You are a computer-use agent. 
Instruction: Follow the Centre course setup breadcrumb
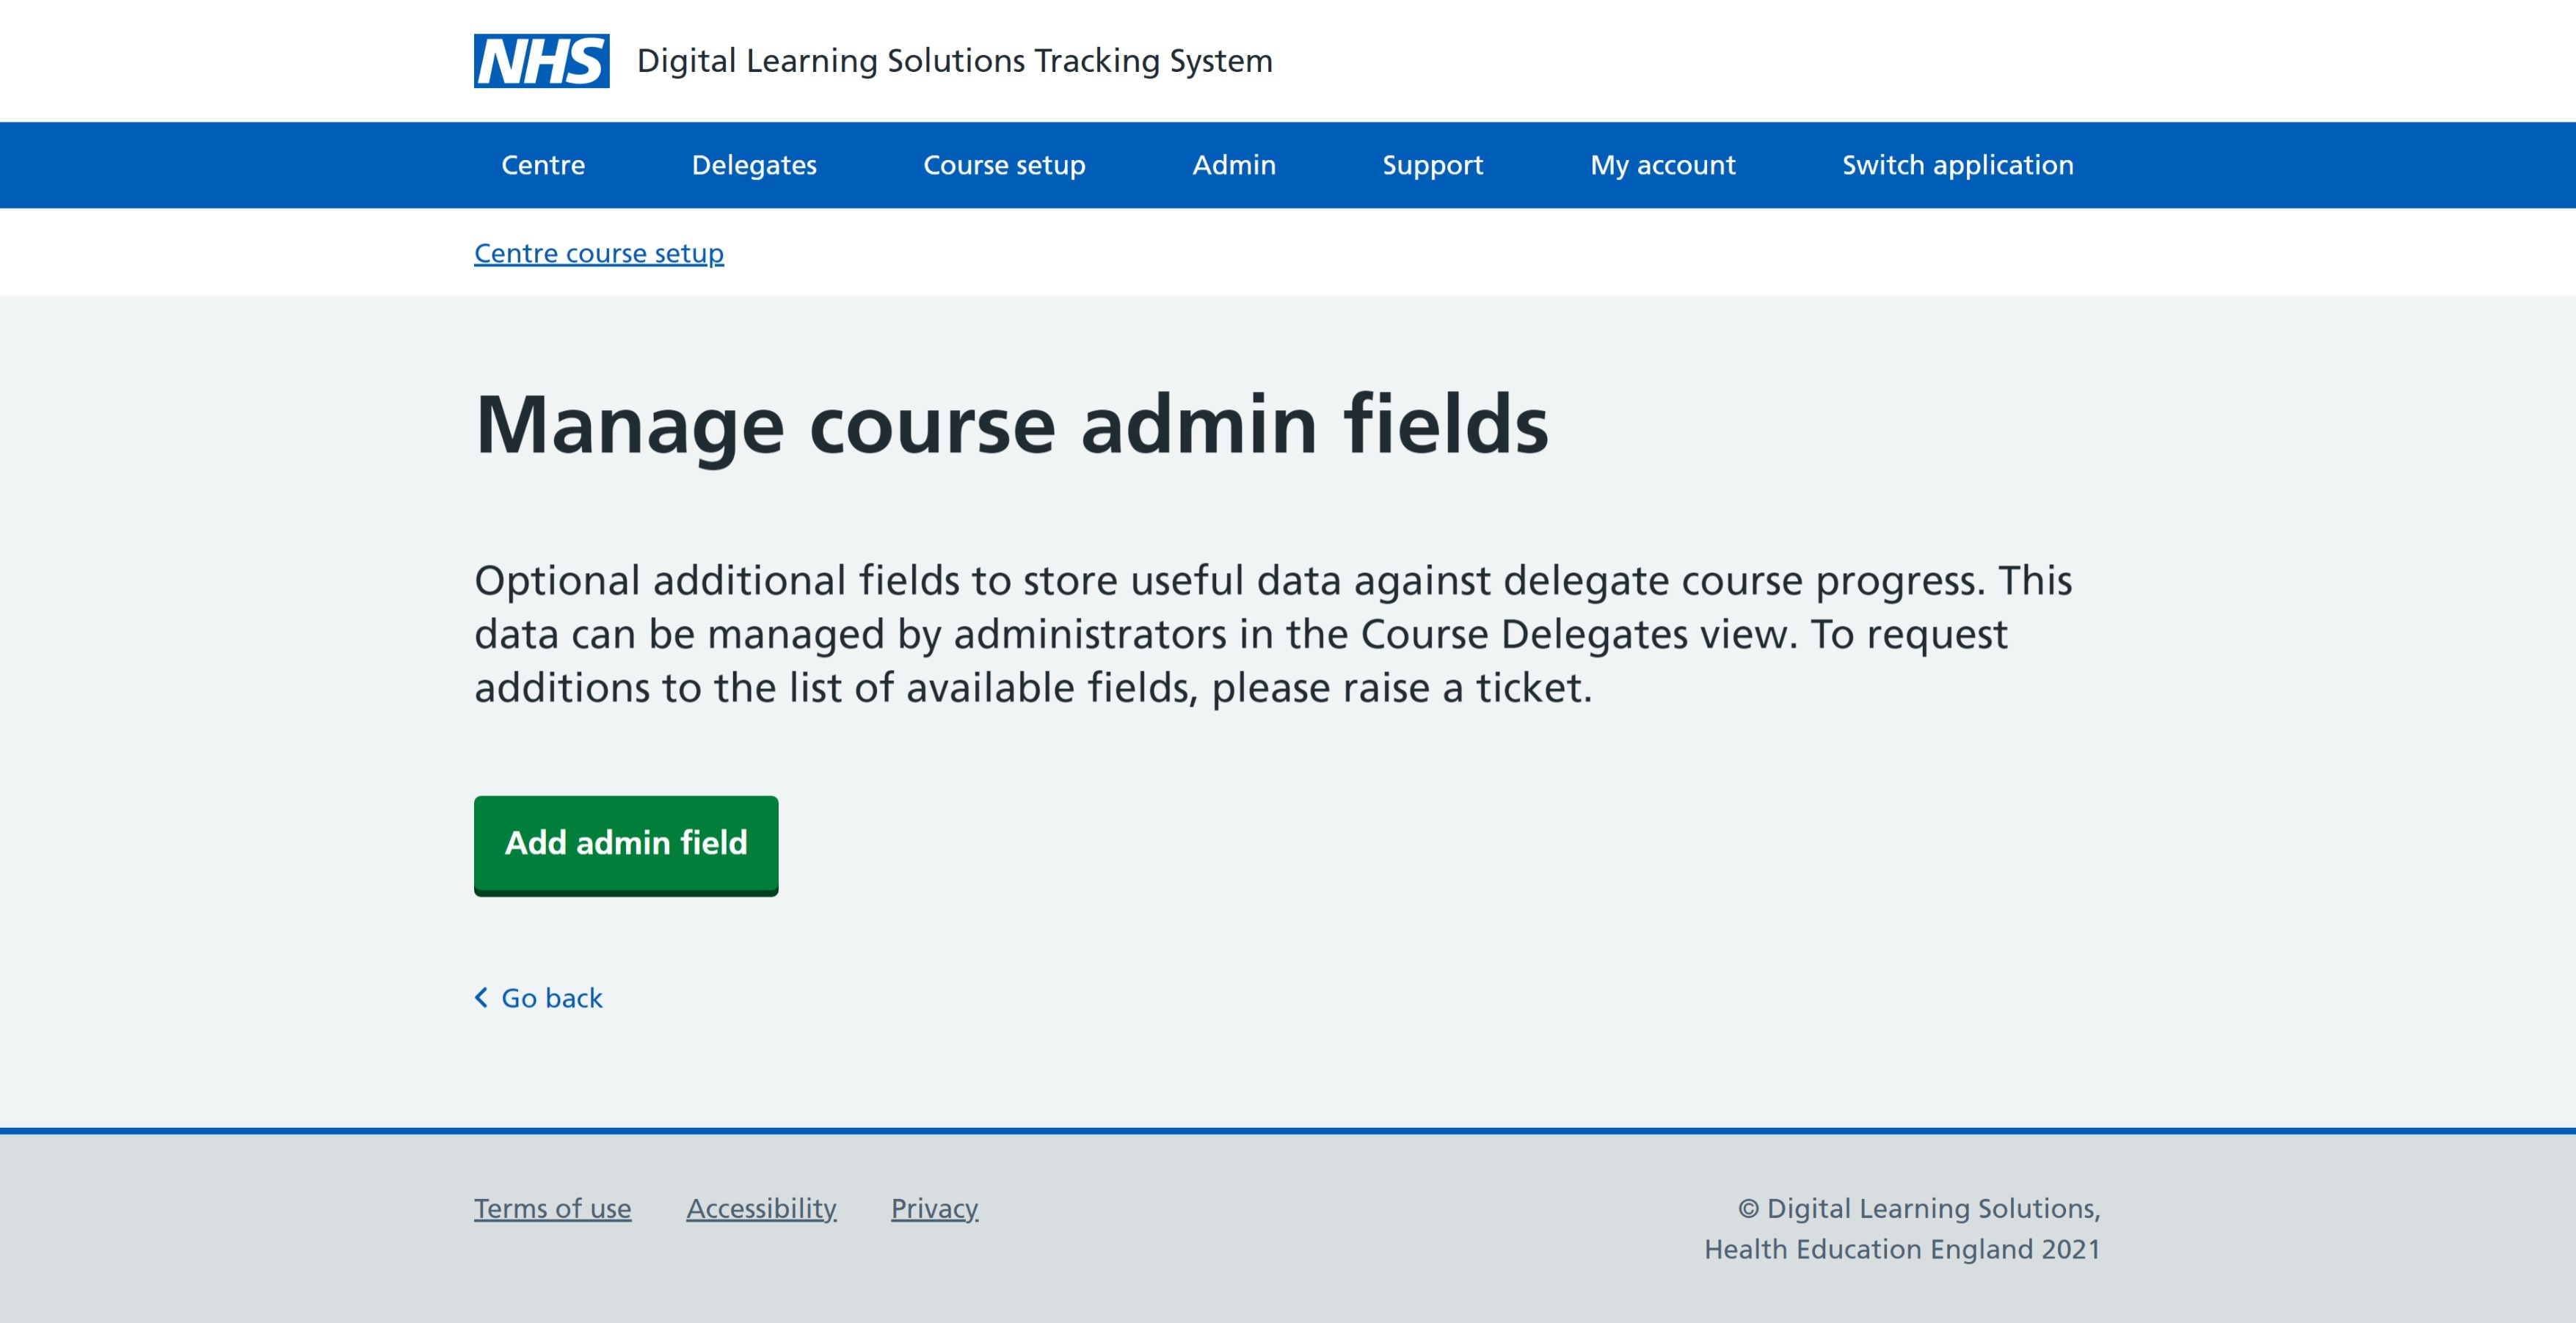[598, 253]
